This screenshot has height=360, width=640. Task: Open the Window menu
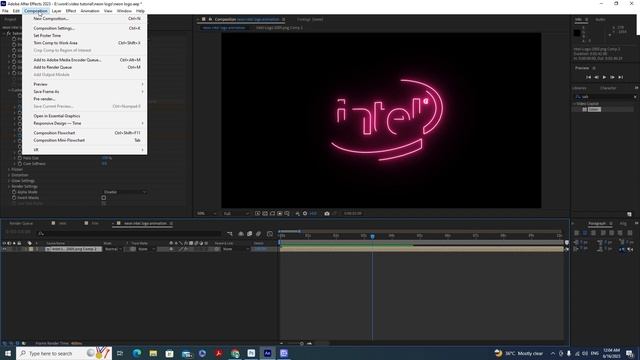(124, 11)
